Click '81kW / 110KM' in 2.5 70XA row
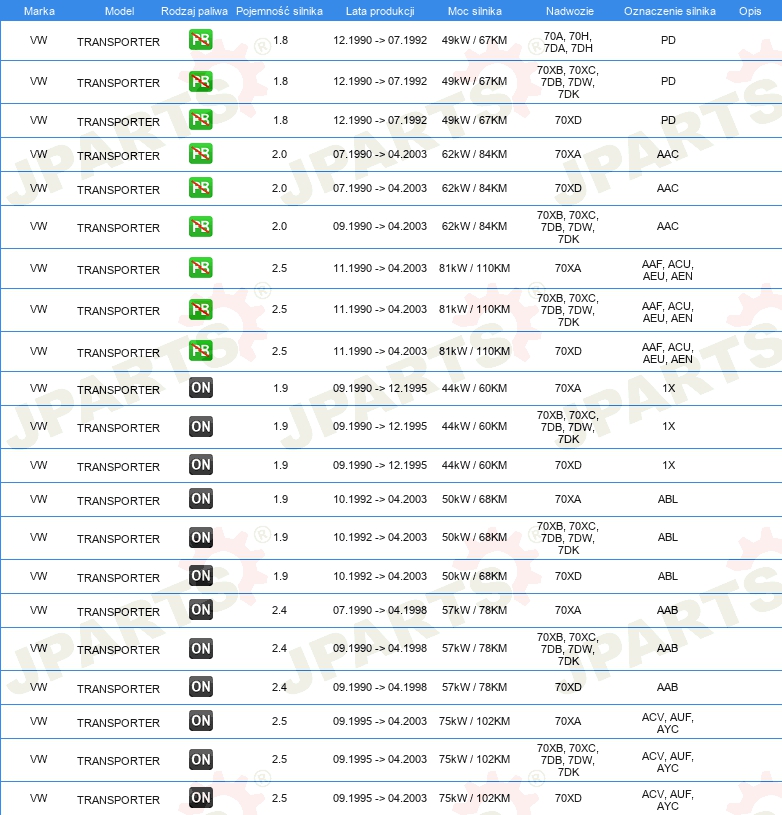 click(x=474, y=268)
